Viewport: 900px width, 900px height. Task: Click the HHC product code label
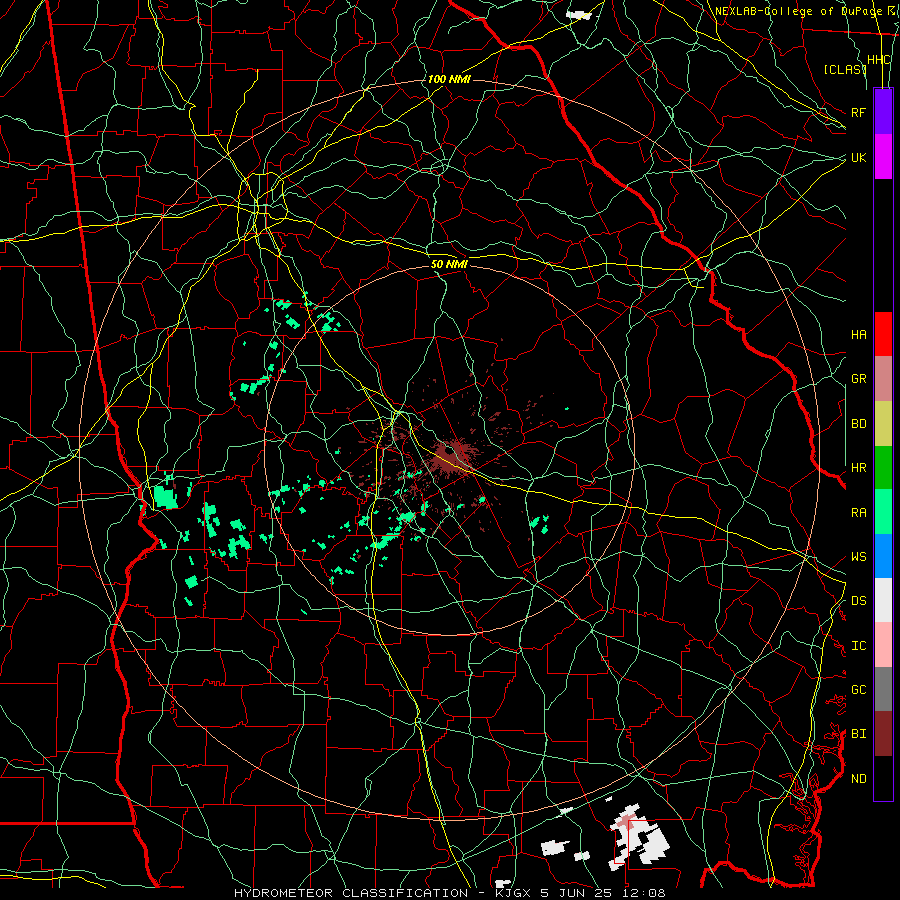(x=879, y=60)
